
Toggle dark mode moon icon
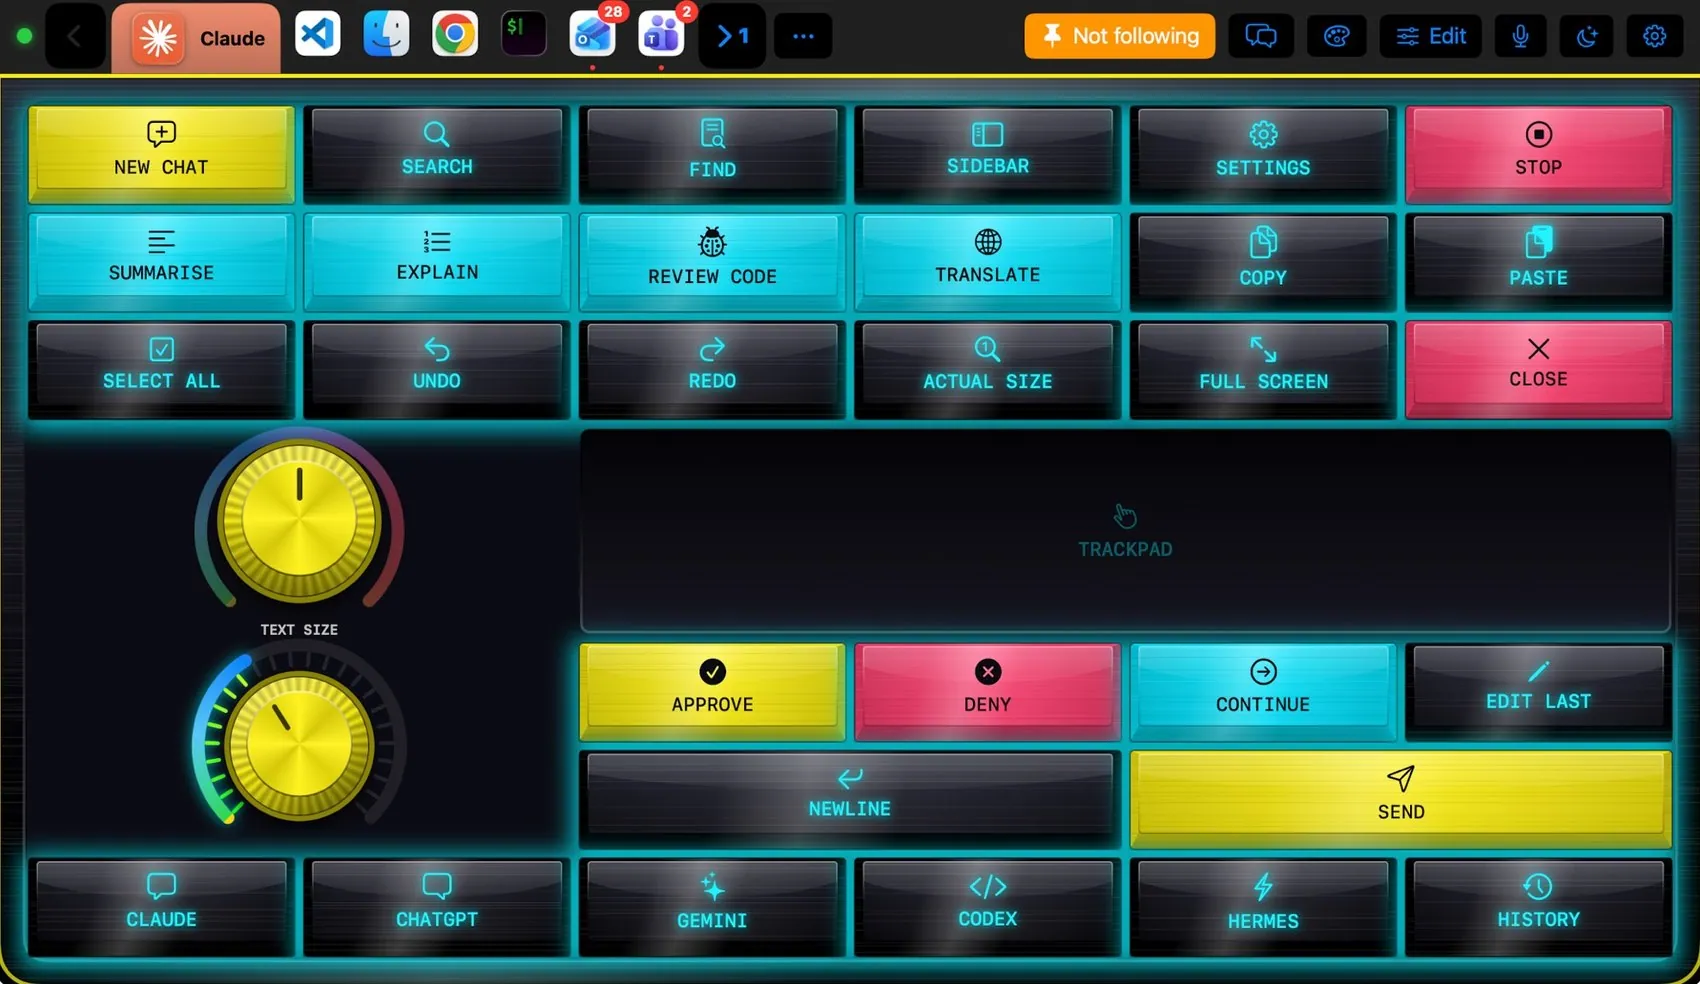[1587, 36]
